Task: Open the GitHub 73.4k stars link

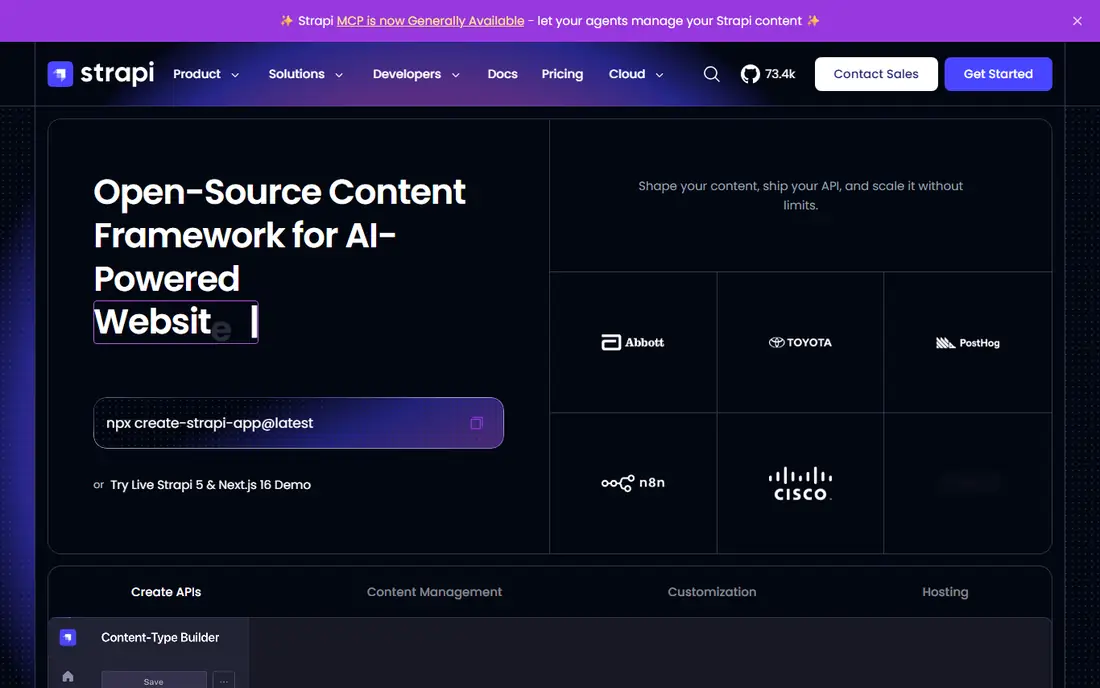Action: pyautogui.click(x=768, y=74)
